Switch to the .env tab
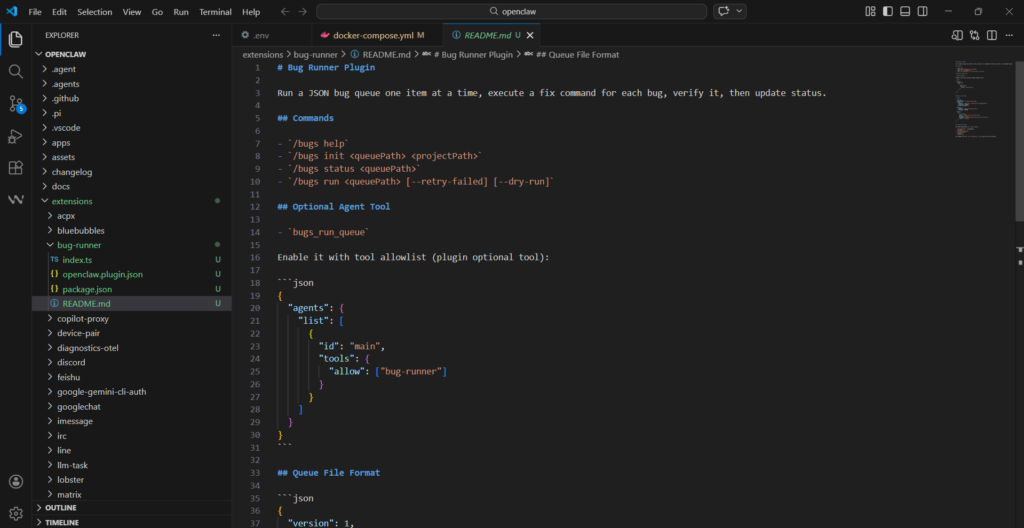Screen dimensions: 1024x528 pyautogui.click(x=270, y=35)
